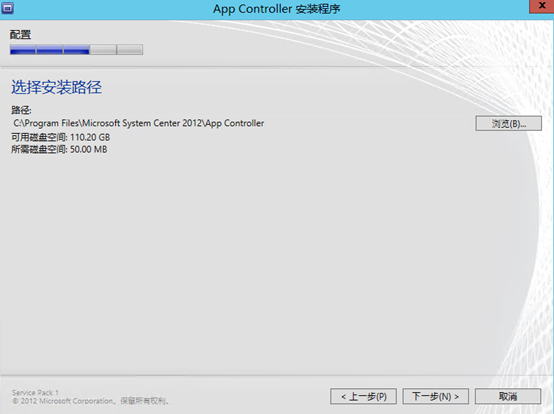The width and height of the screenshot is (554, 414).
Task: Click the 2012 Microsoft Corporation copyright text
Action: pos(90,401)
